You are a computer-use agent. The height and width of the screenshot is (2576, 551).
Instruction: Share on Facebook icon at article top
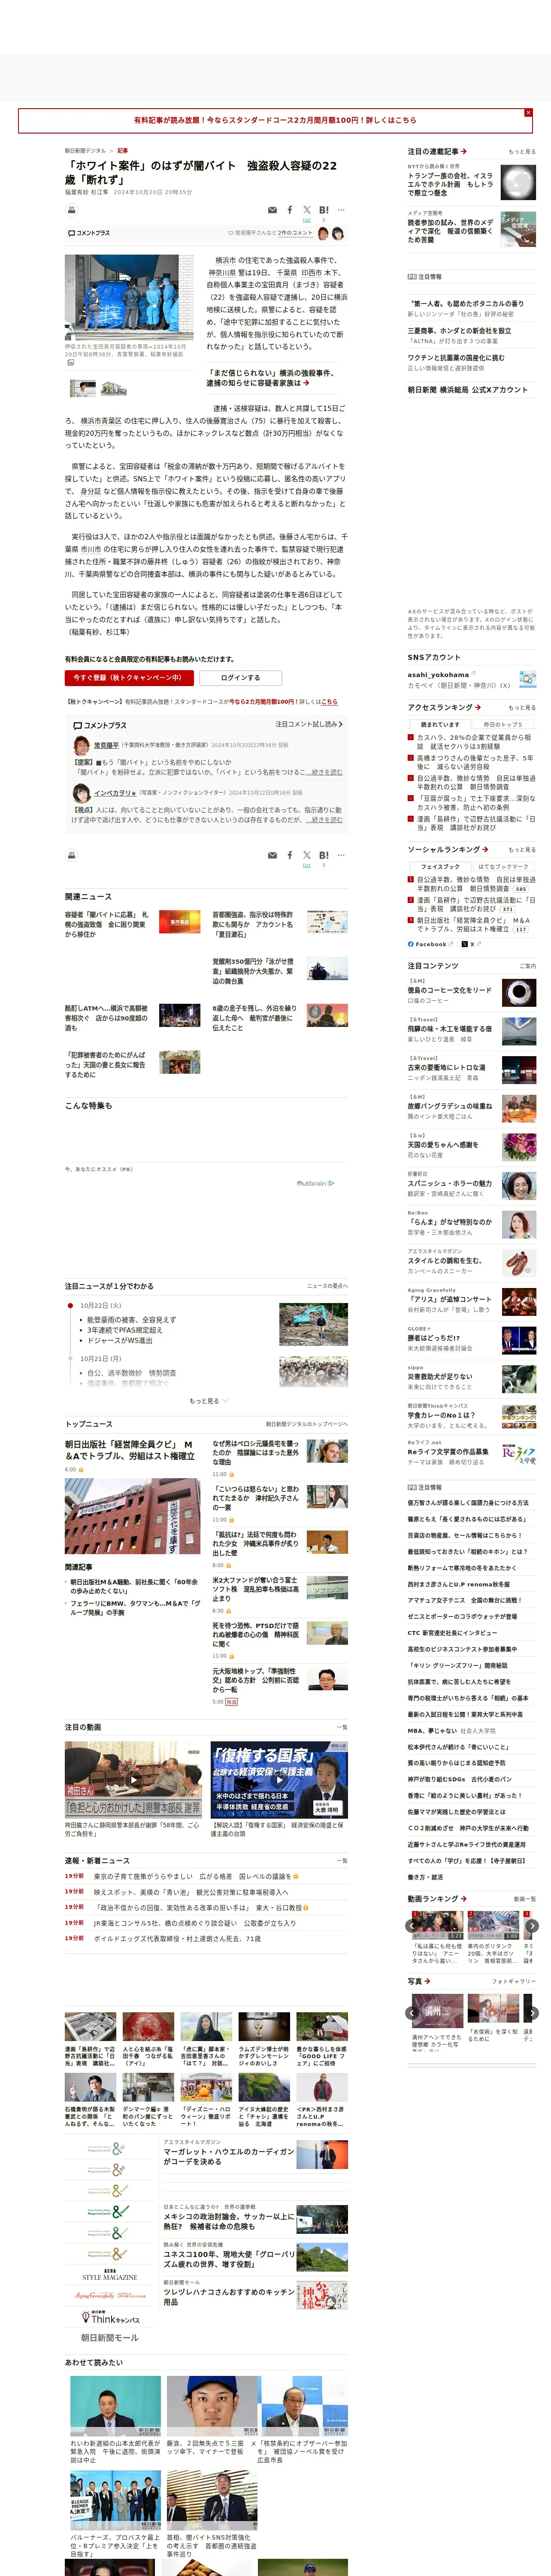(x=290, y=210)
